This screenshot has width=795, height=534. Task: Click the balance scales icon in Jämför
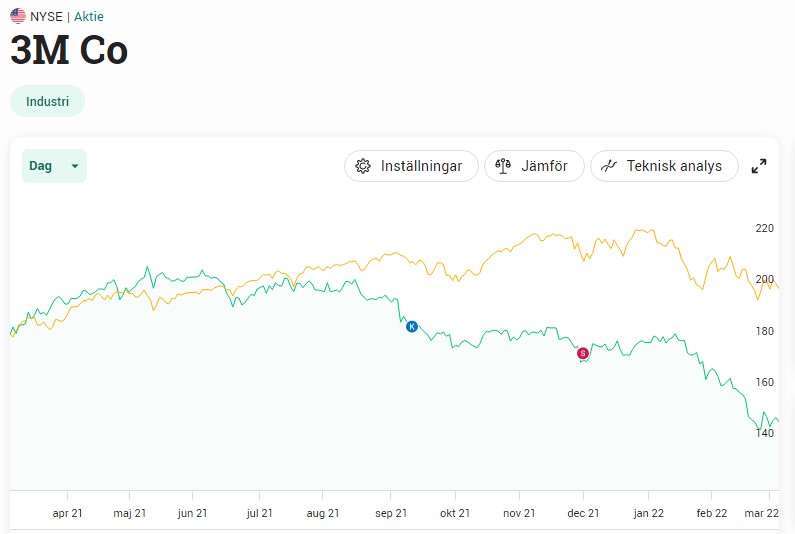tap(503, 166)
